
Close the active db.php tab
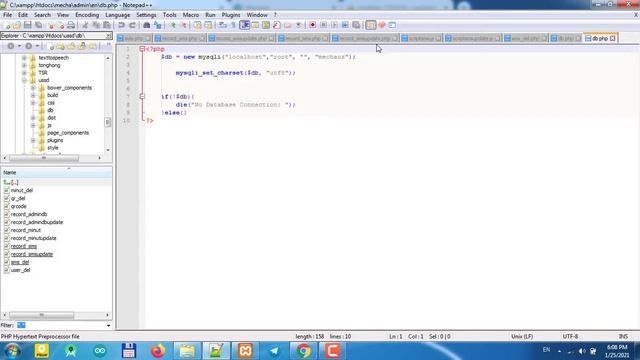pyautogui.click(x=613, y=38)
